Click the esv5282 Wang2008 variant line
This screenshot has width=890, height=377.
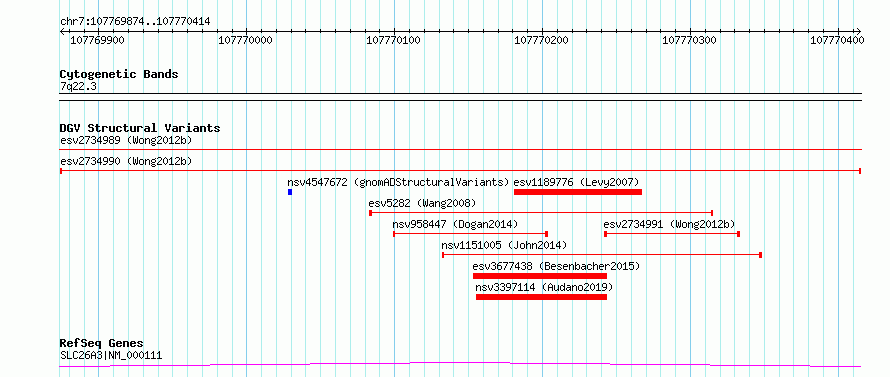(x=541, y=213)
